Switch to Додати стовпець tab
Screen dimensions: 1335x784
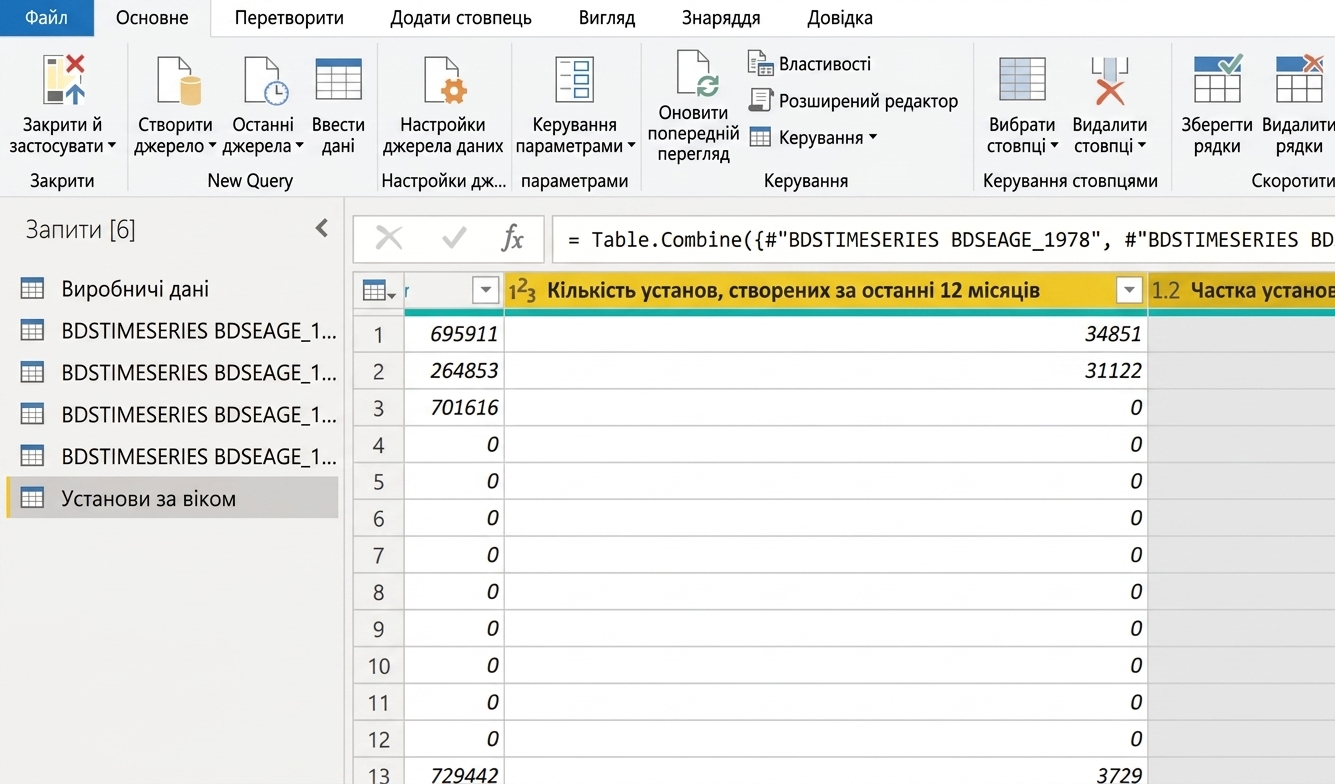461,18
